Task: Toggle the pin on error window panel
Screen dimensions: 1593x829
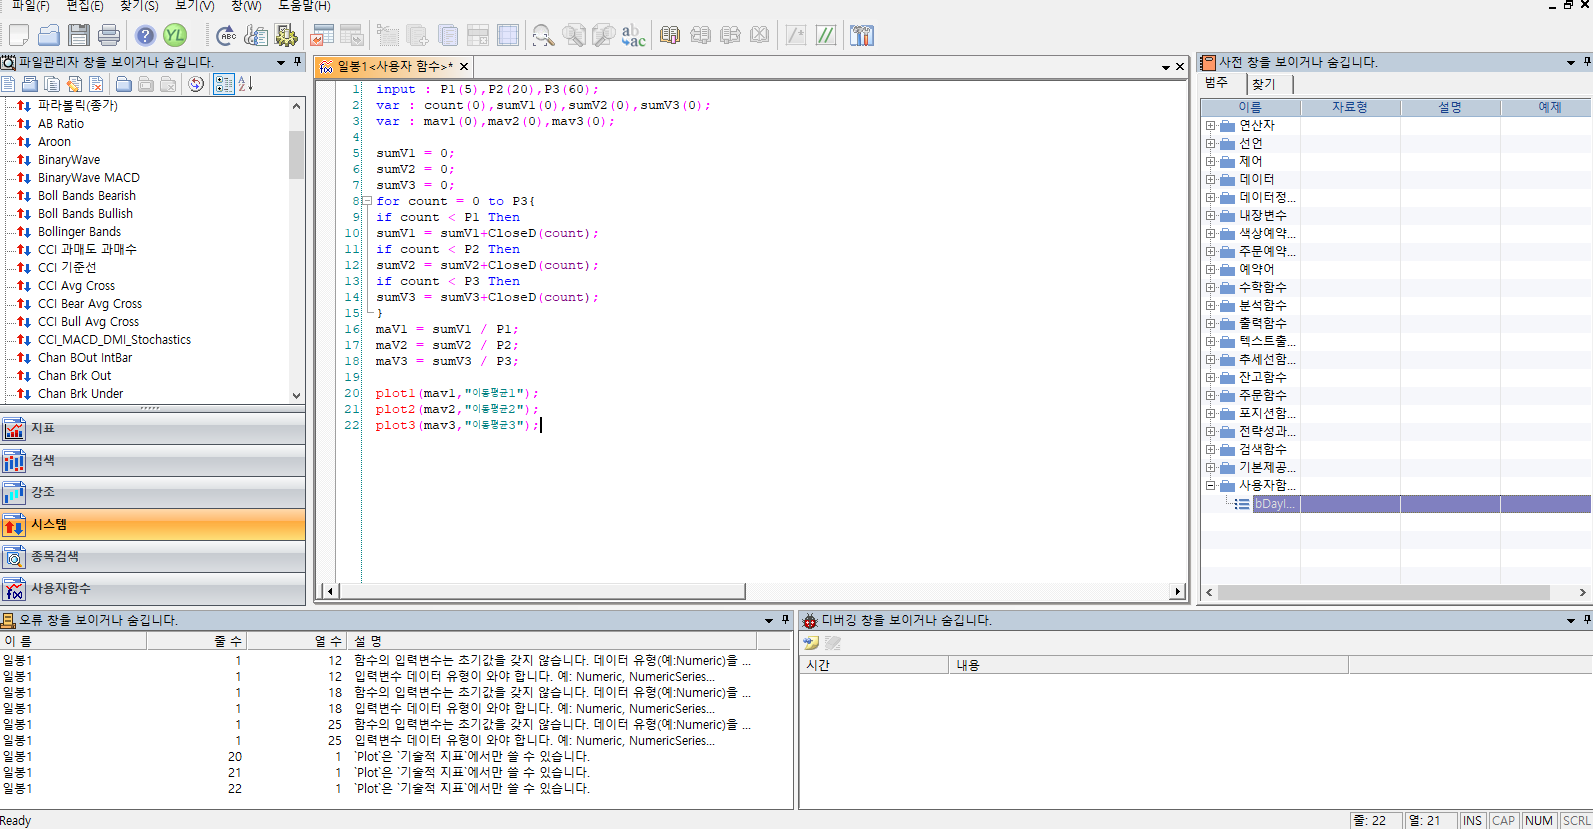Action: pyautogui.click(x=785, y=620)
